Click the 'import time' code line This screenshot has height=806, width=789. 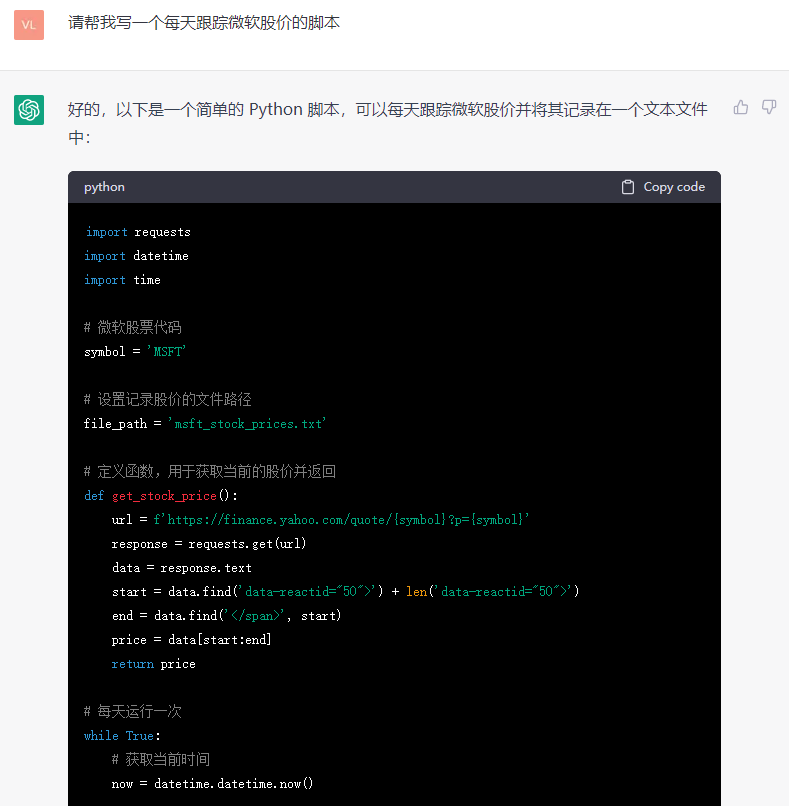tap(122, 280)
